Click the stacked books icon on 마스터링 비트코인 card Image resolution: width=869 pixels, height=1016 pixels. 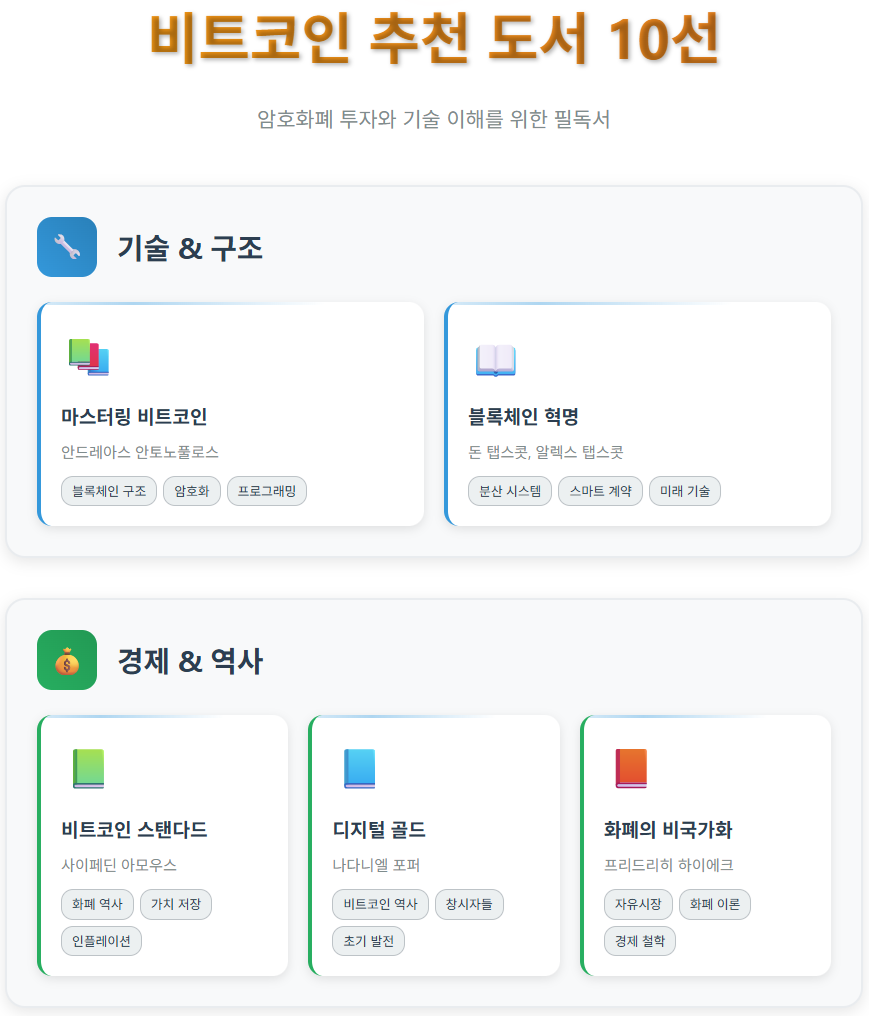point(89,356)
